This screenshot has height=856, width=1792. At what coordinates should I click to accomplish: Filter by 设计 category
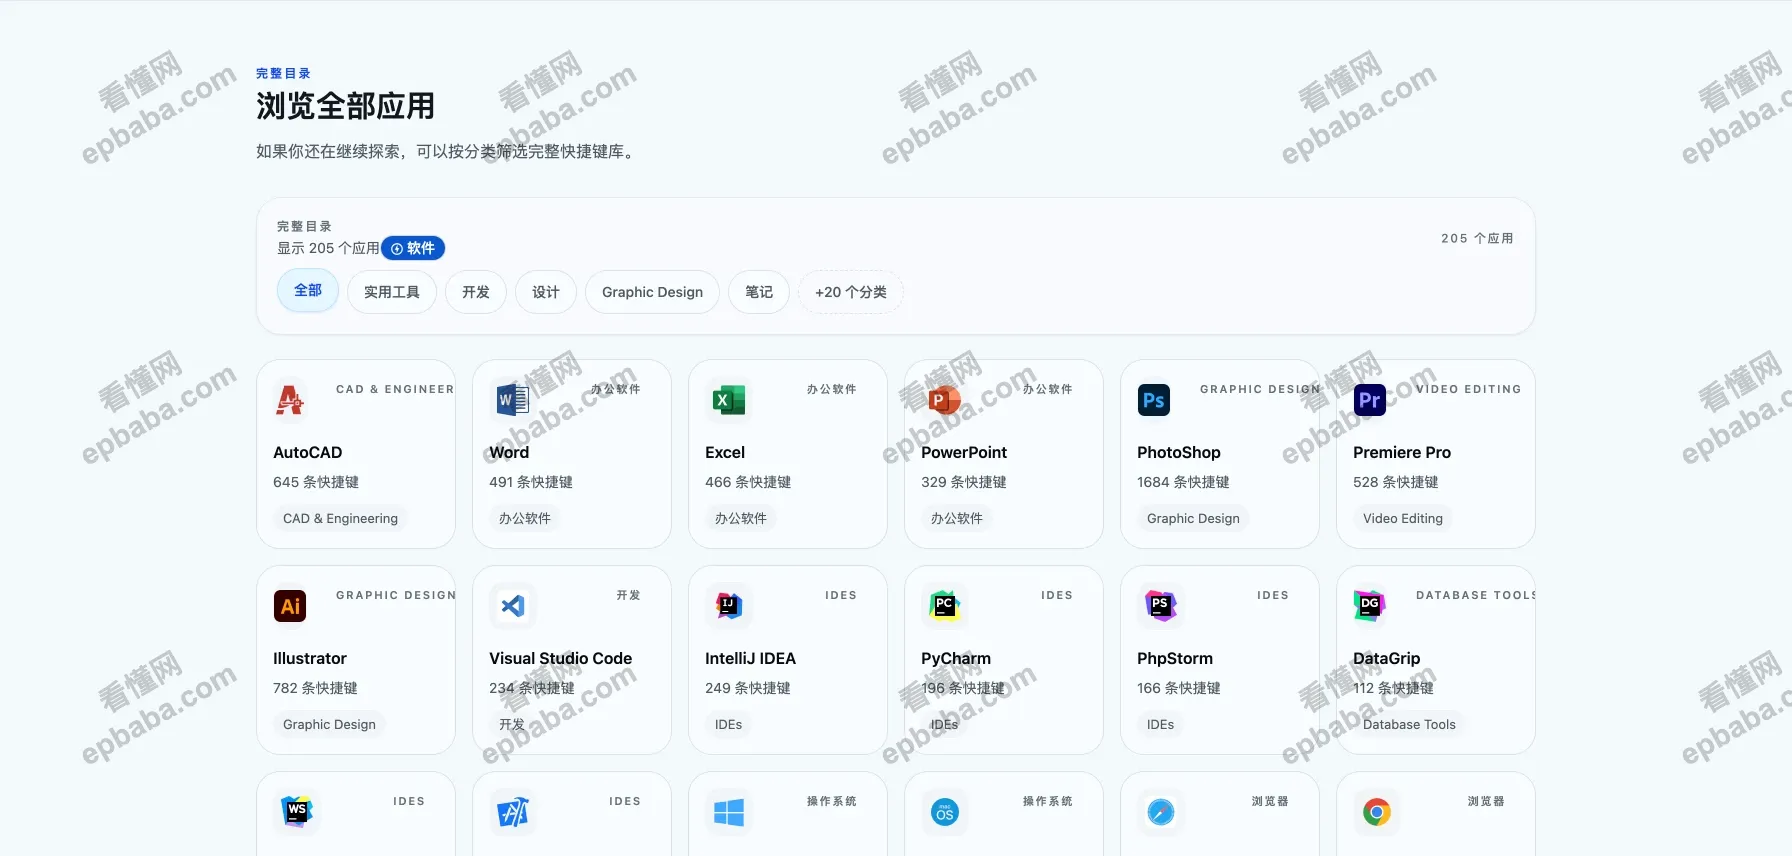[x=546, y=292]
